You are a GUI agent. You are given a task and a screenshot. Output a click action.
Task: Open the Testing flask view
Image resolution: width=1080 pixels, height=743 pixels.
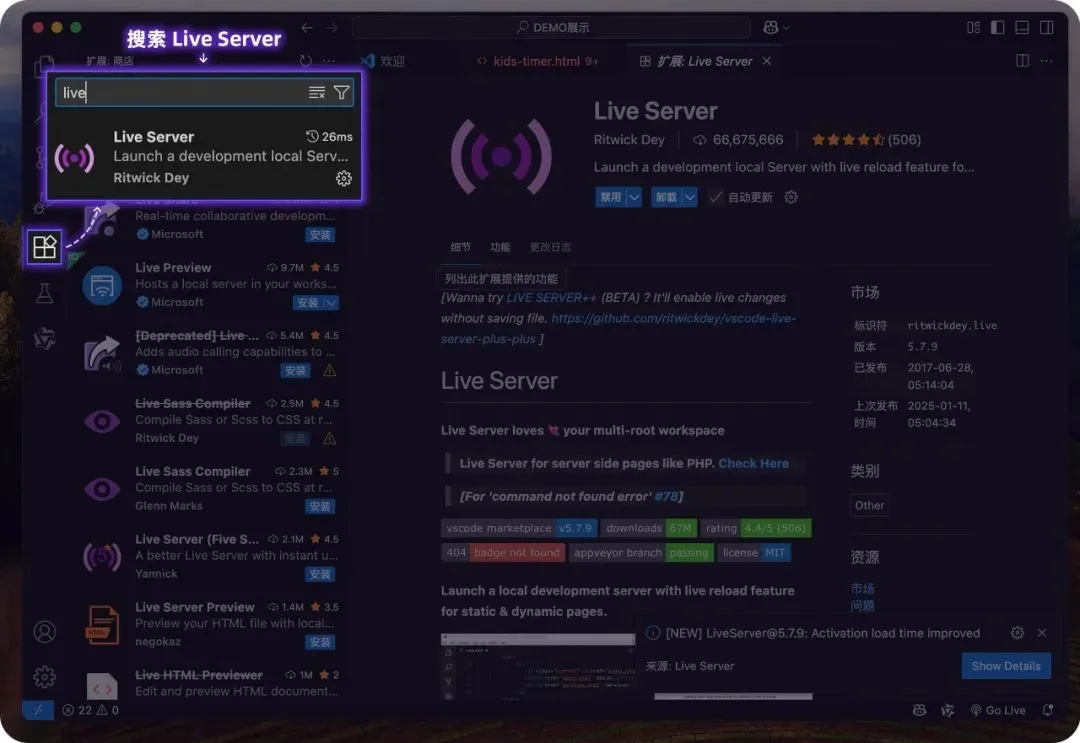point(45,294)
